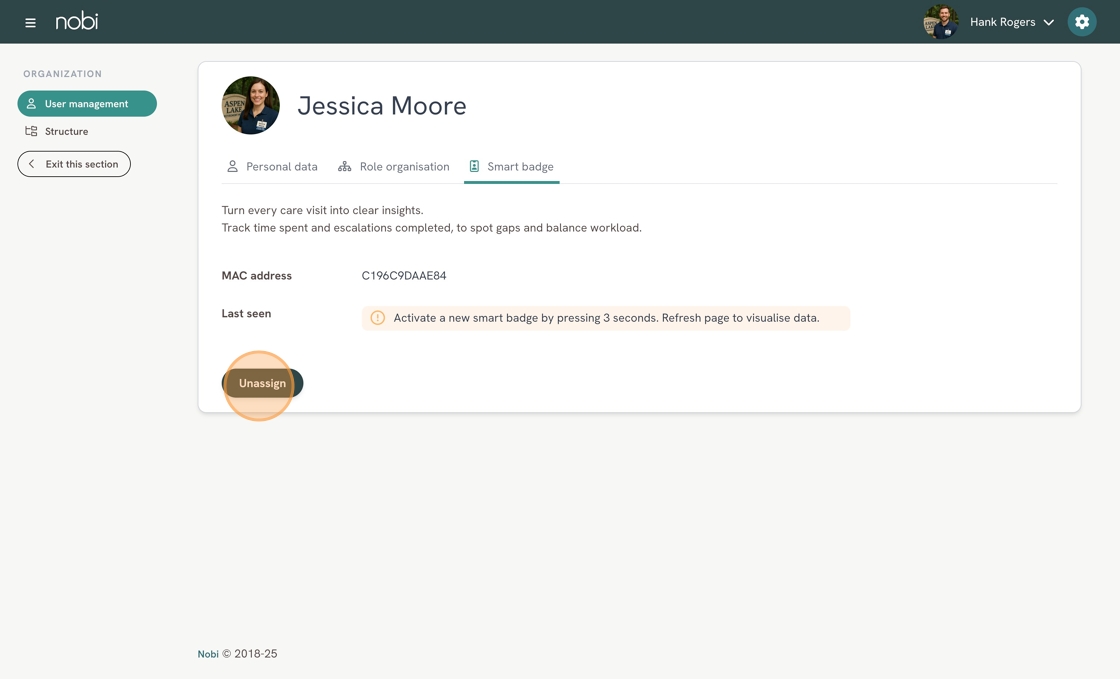
Task: Click Hank Rogers profile avatar
Action: 940,22
